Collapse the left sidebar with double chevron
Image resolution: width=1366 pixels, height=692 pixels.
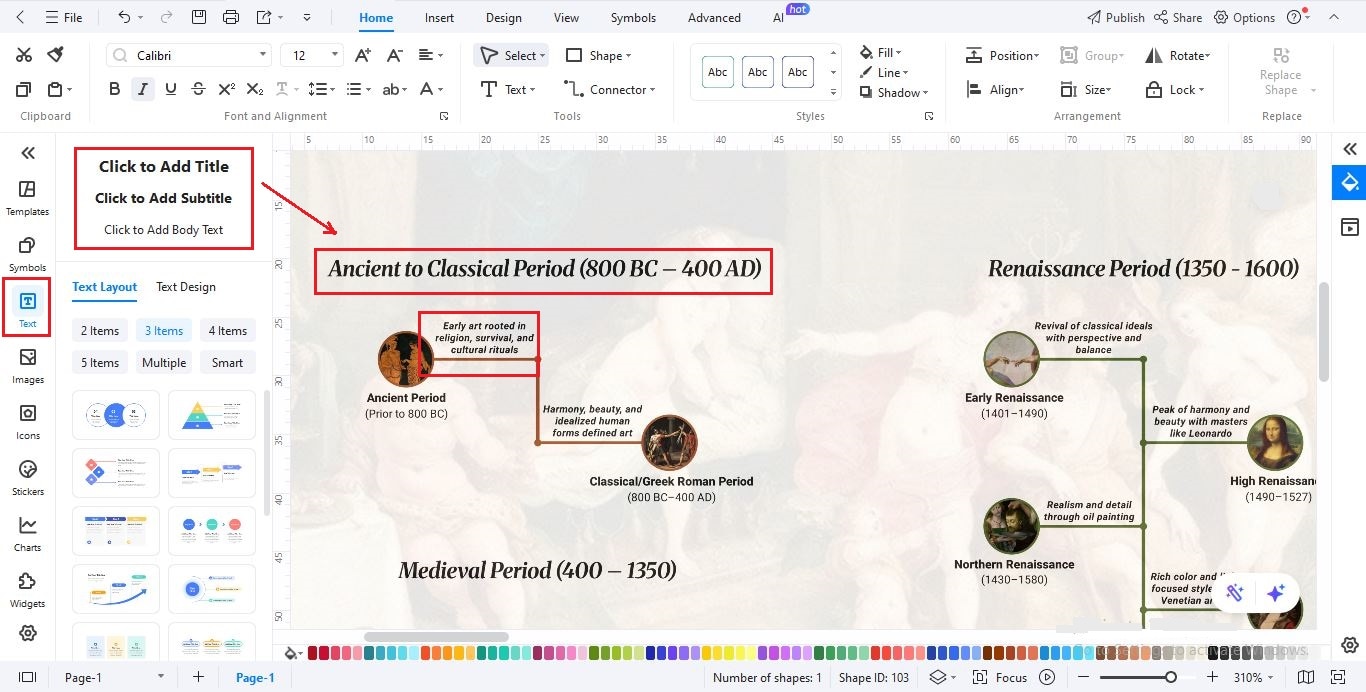click(28, 152)
